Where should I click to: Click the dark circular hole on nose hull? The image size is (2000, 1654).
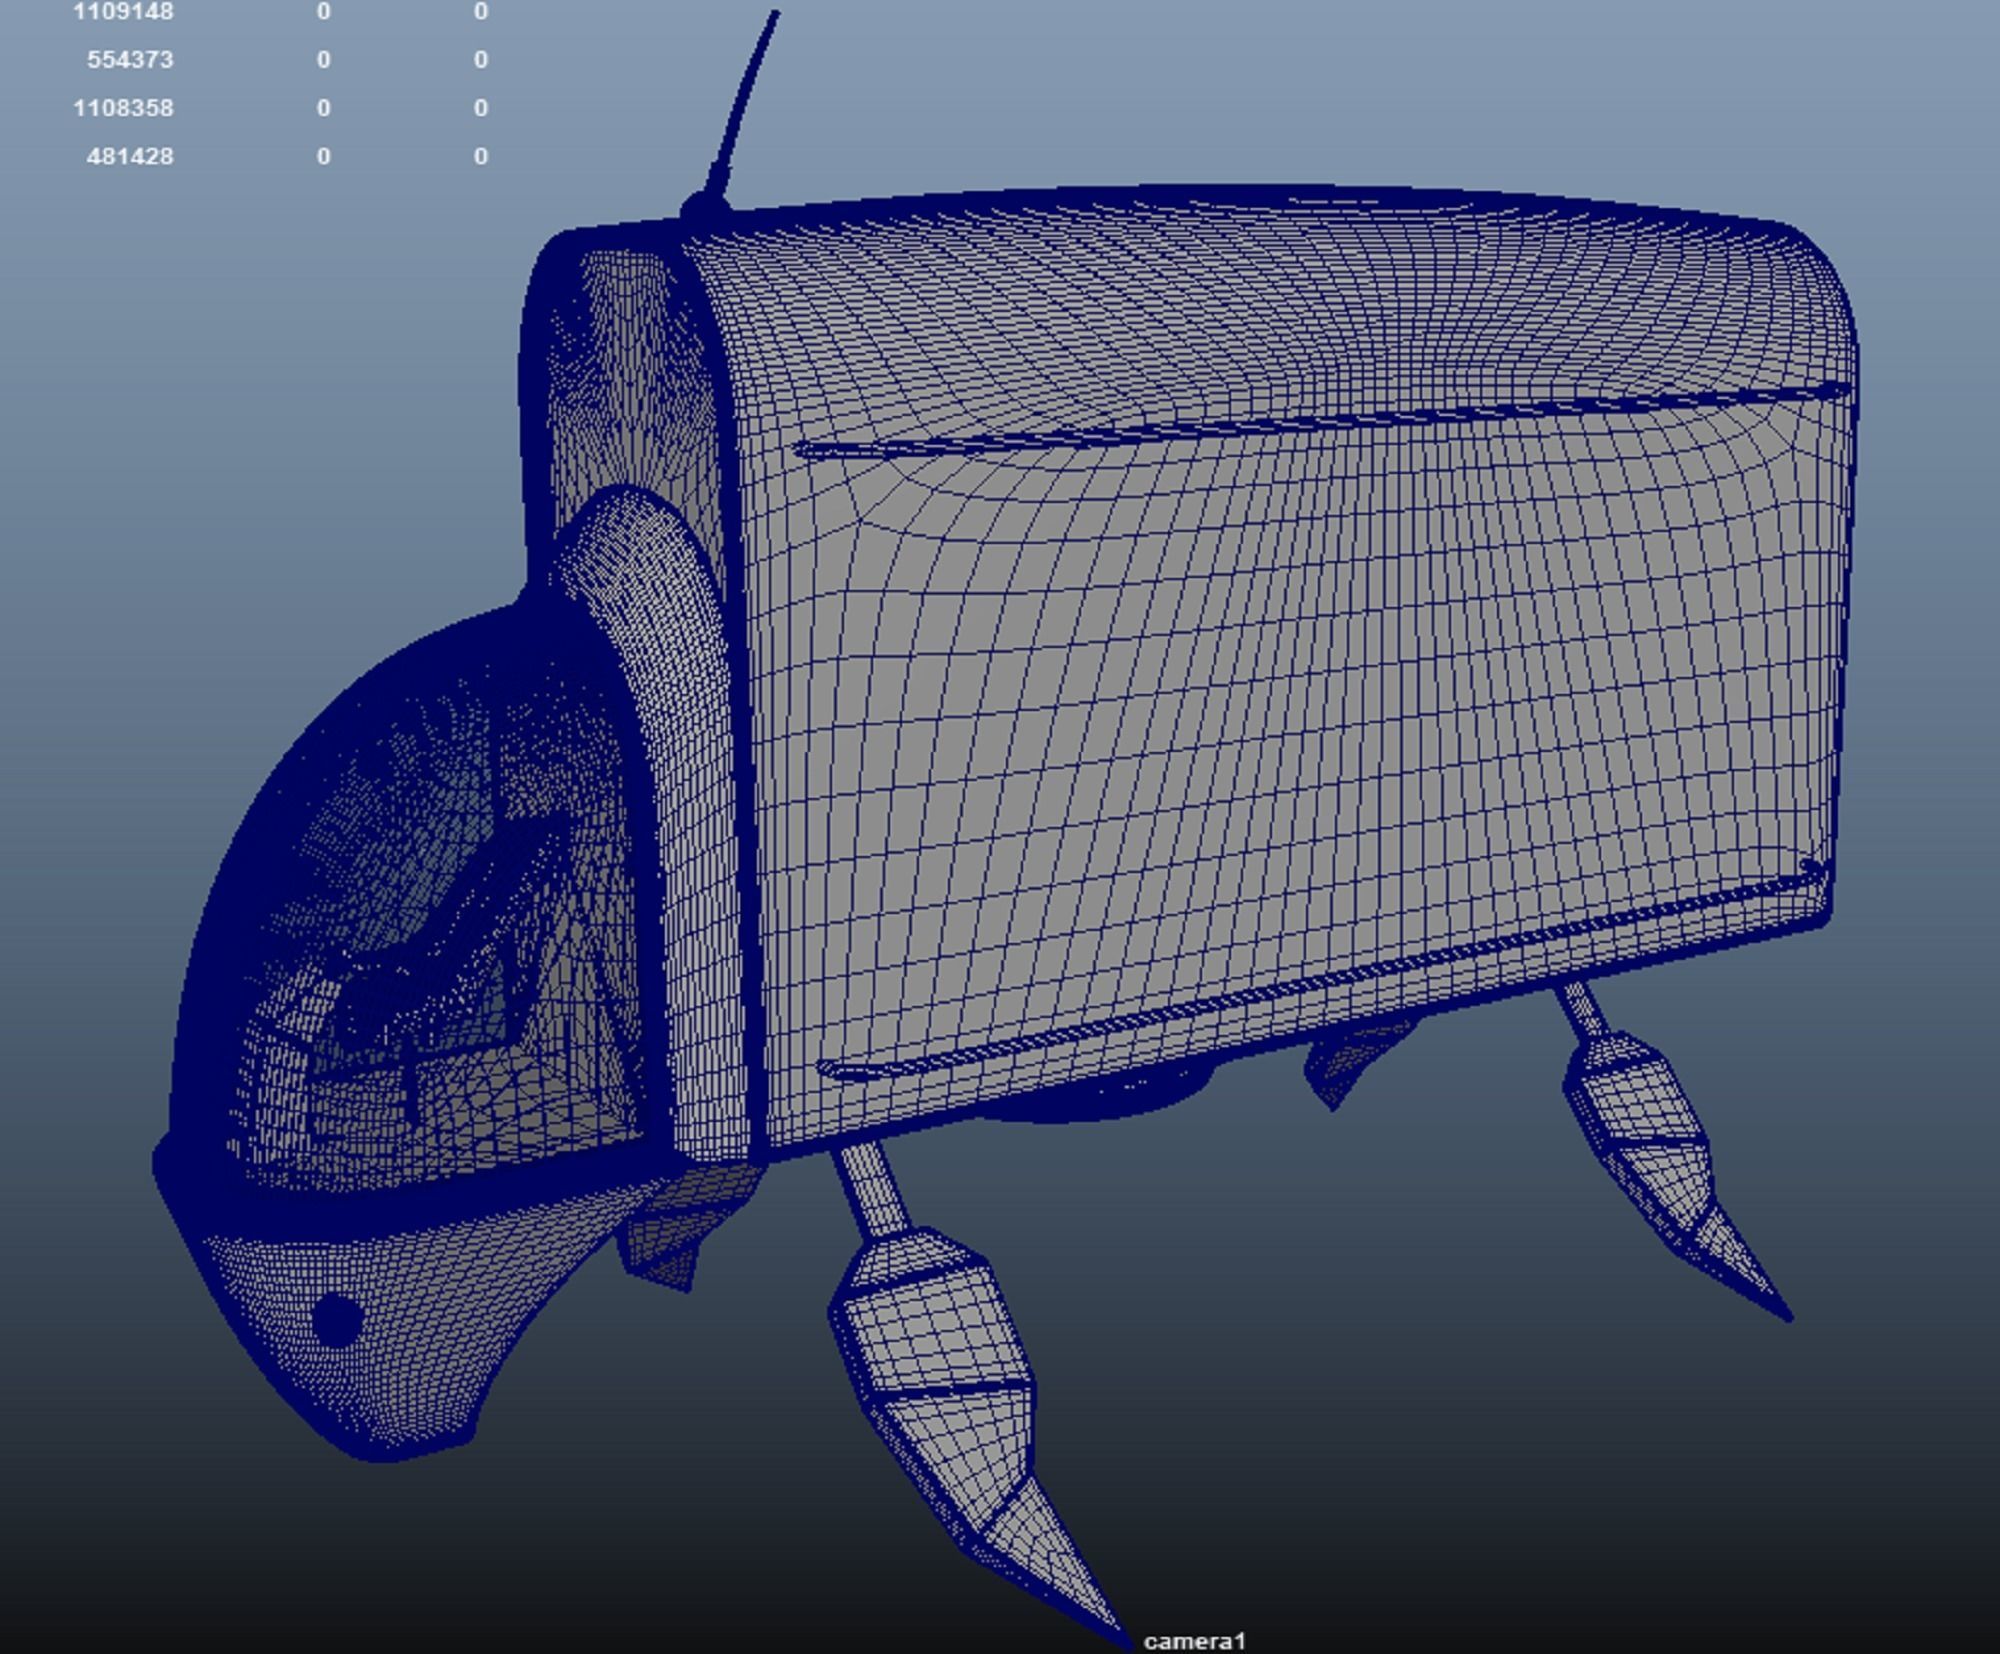point(337,1318)
